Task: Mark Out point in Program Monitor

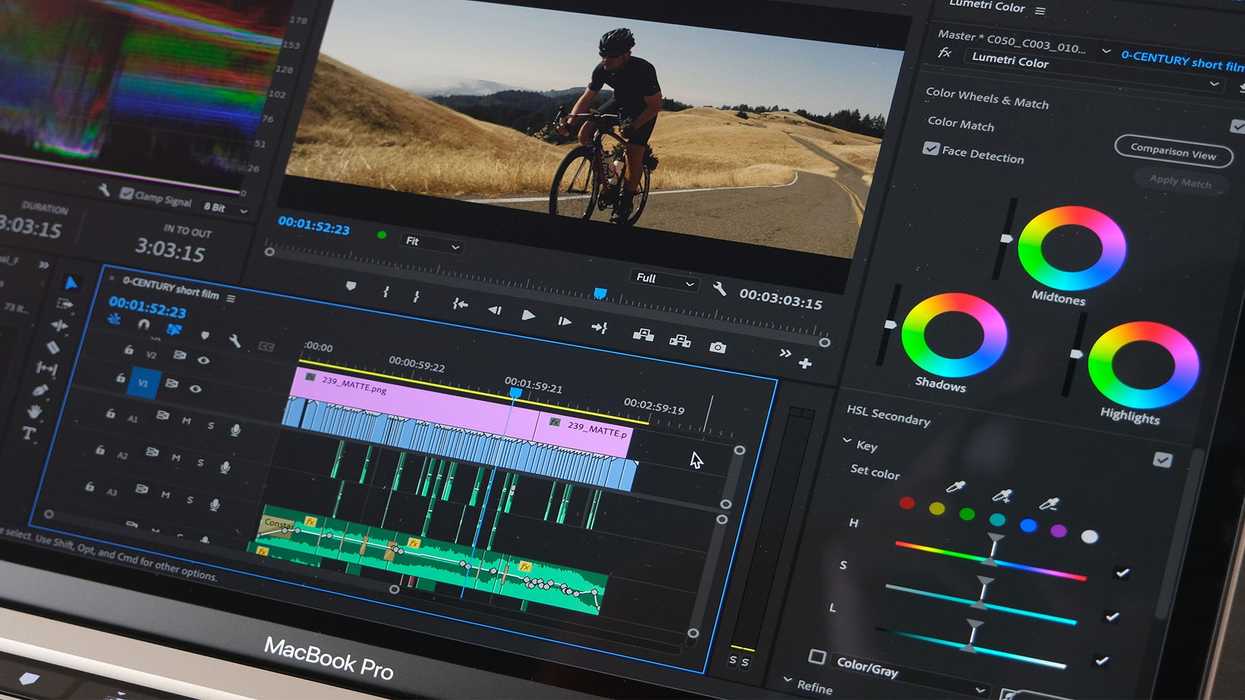Action: coord(416,296)
